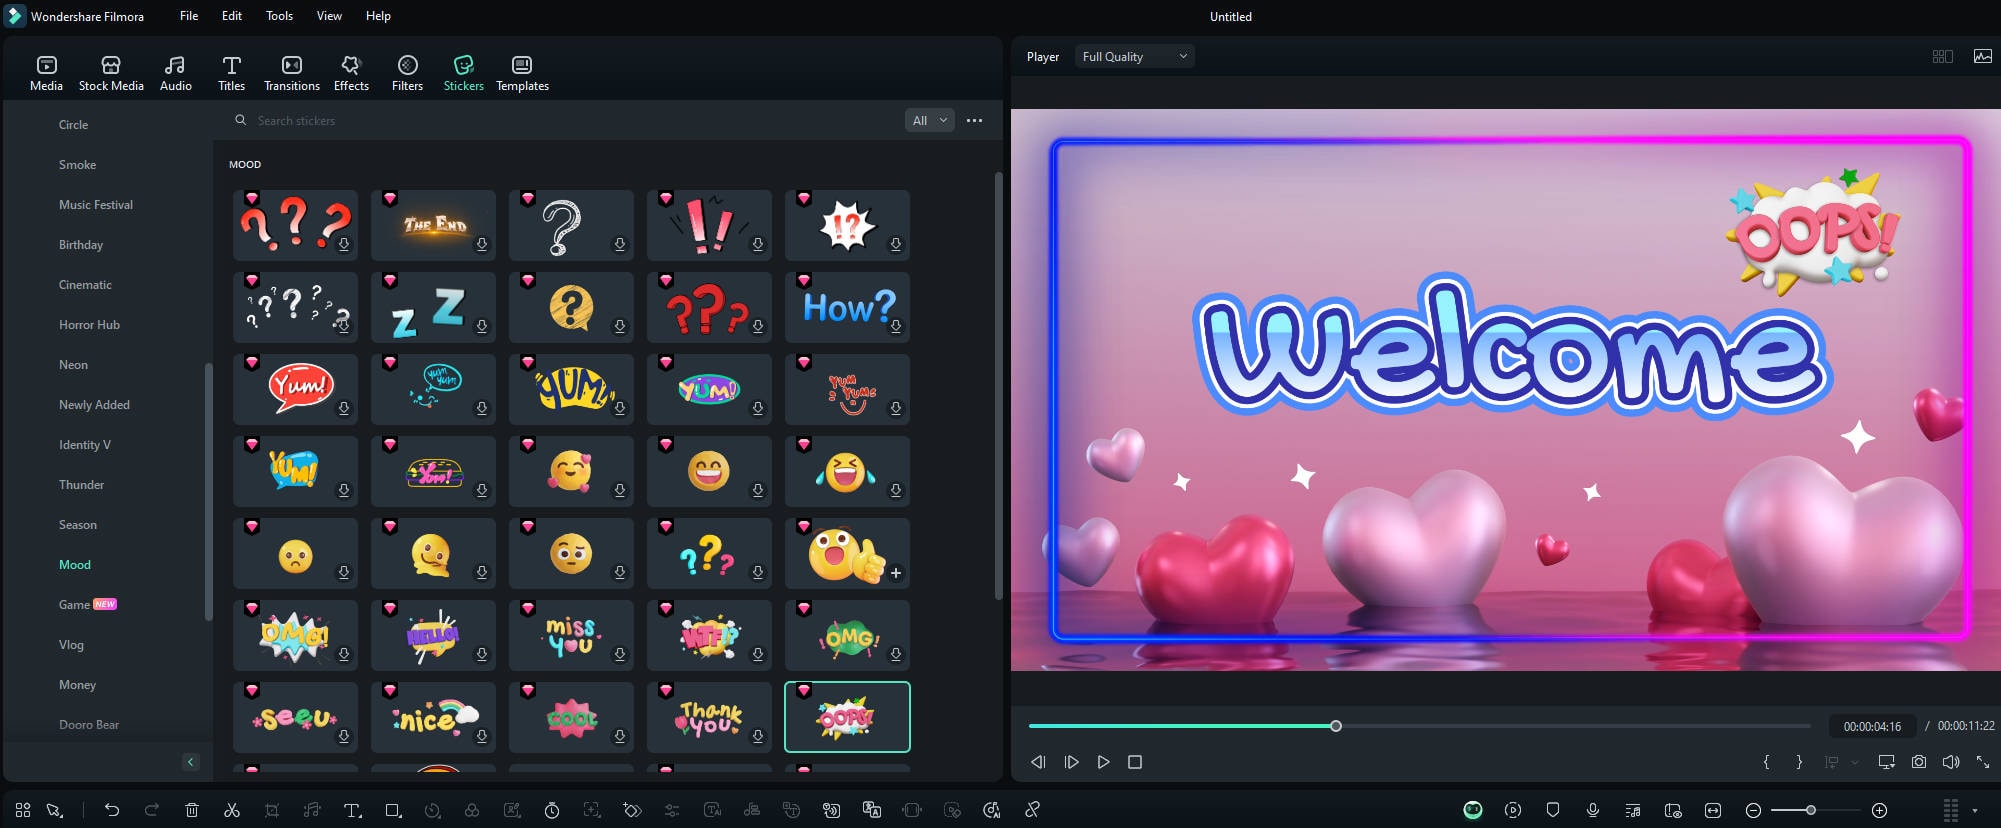Image resolution: width=2001 pixels, height=828 pixels.
Task: Add a keyframe with the diamond icon
Action: point(632,810)
